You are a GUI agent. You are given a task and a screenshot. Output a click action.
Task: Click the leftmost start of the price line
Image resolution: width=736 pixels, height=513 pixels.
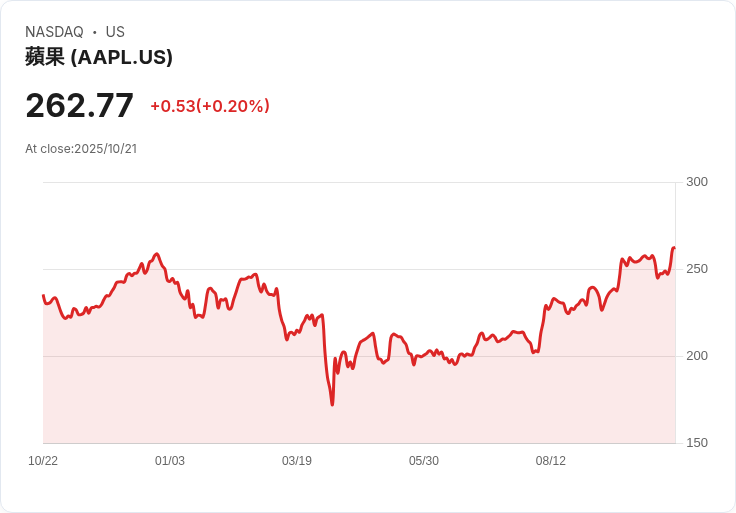coord(43,296)
